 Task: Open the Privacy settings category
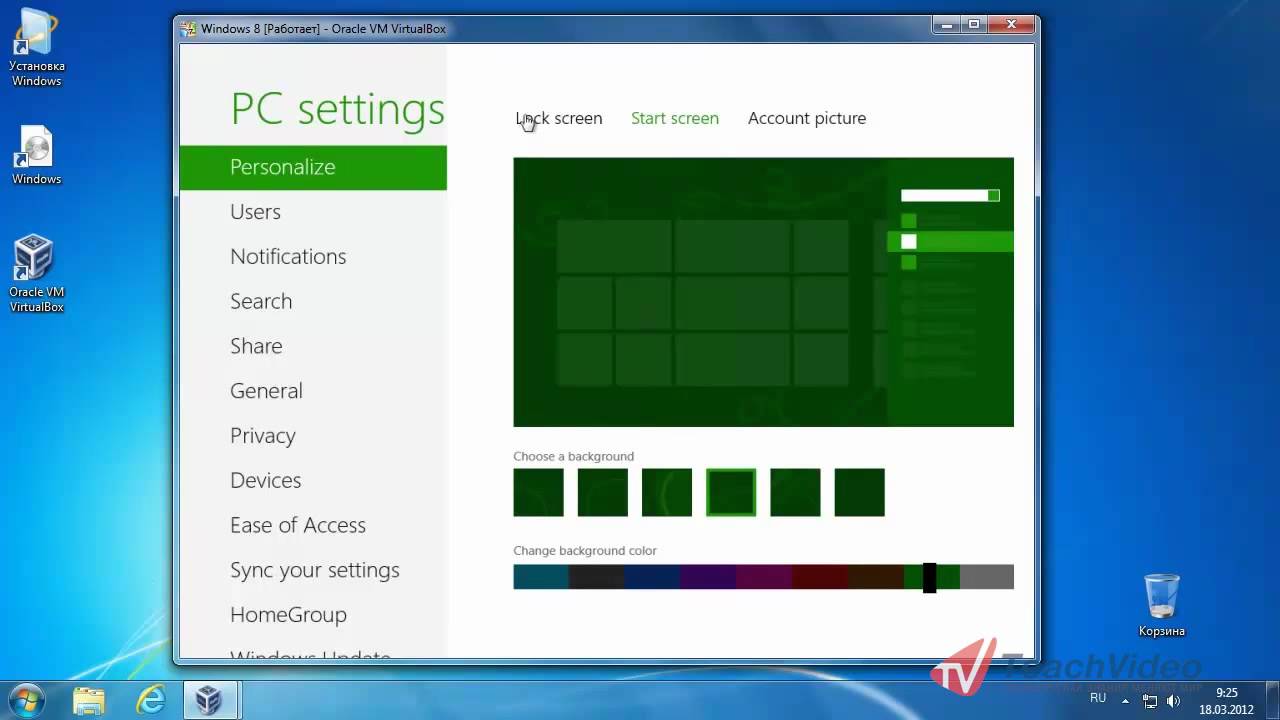[262, 435]
